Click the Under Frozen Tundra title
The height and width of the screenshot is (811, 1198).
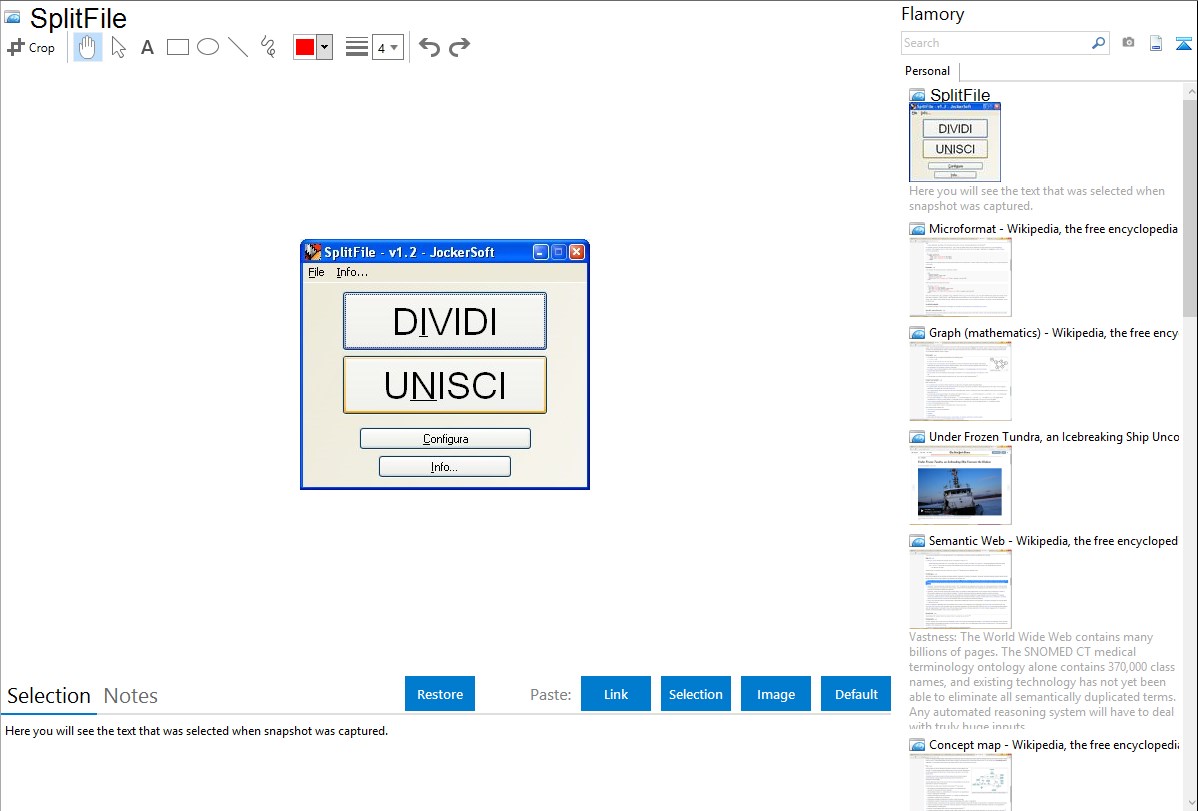tap(1054, 436)
